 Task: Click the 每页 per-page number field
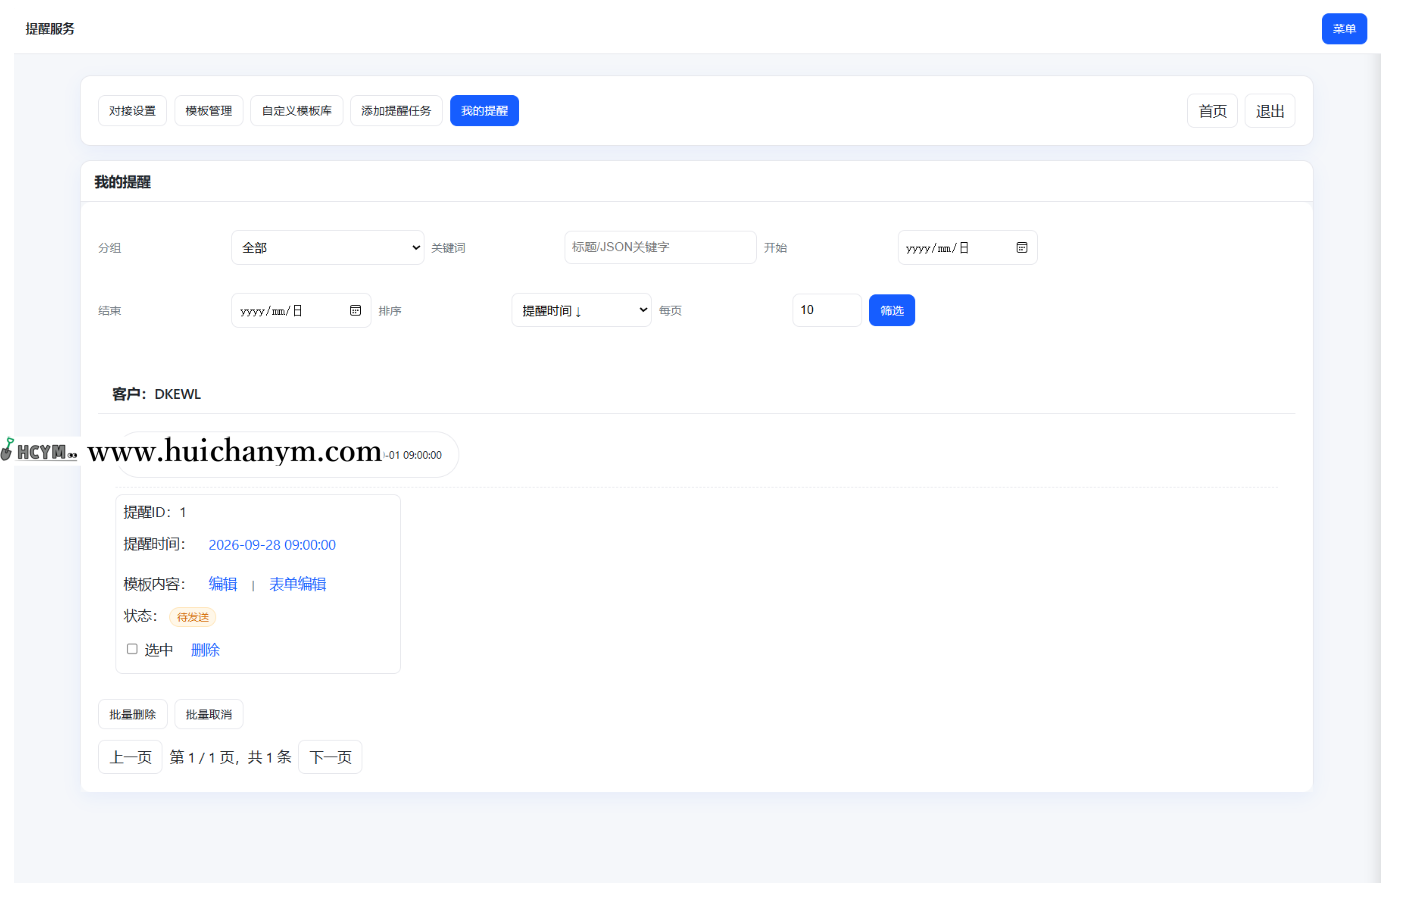tap(826, 311)
